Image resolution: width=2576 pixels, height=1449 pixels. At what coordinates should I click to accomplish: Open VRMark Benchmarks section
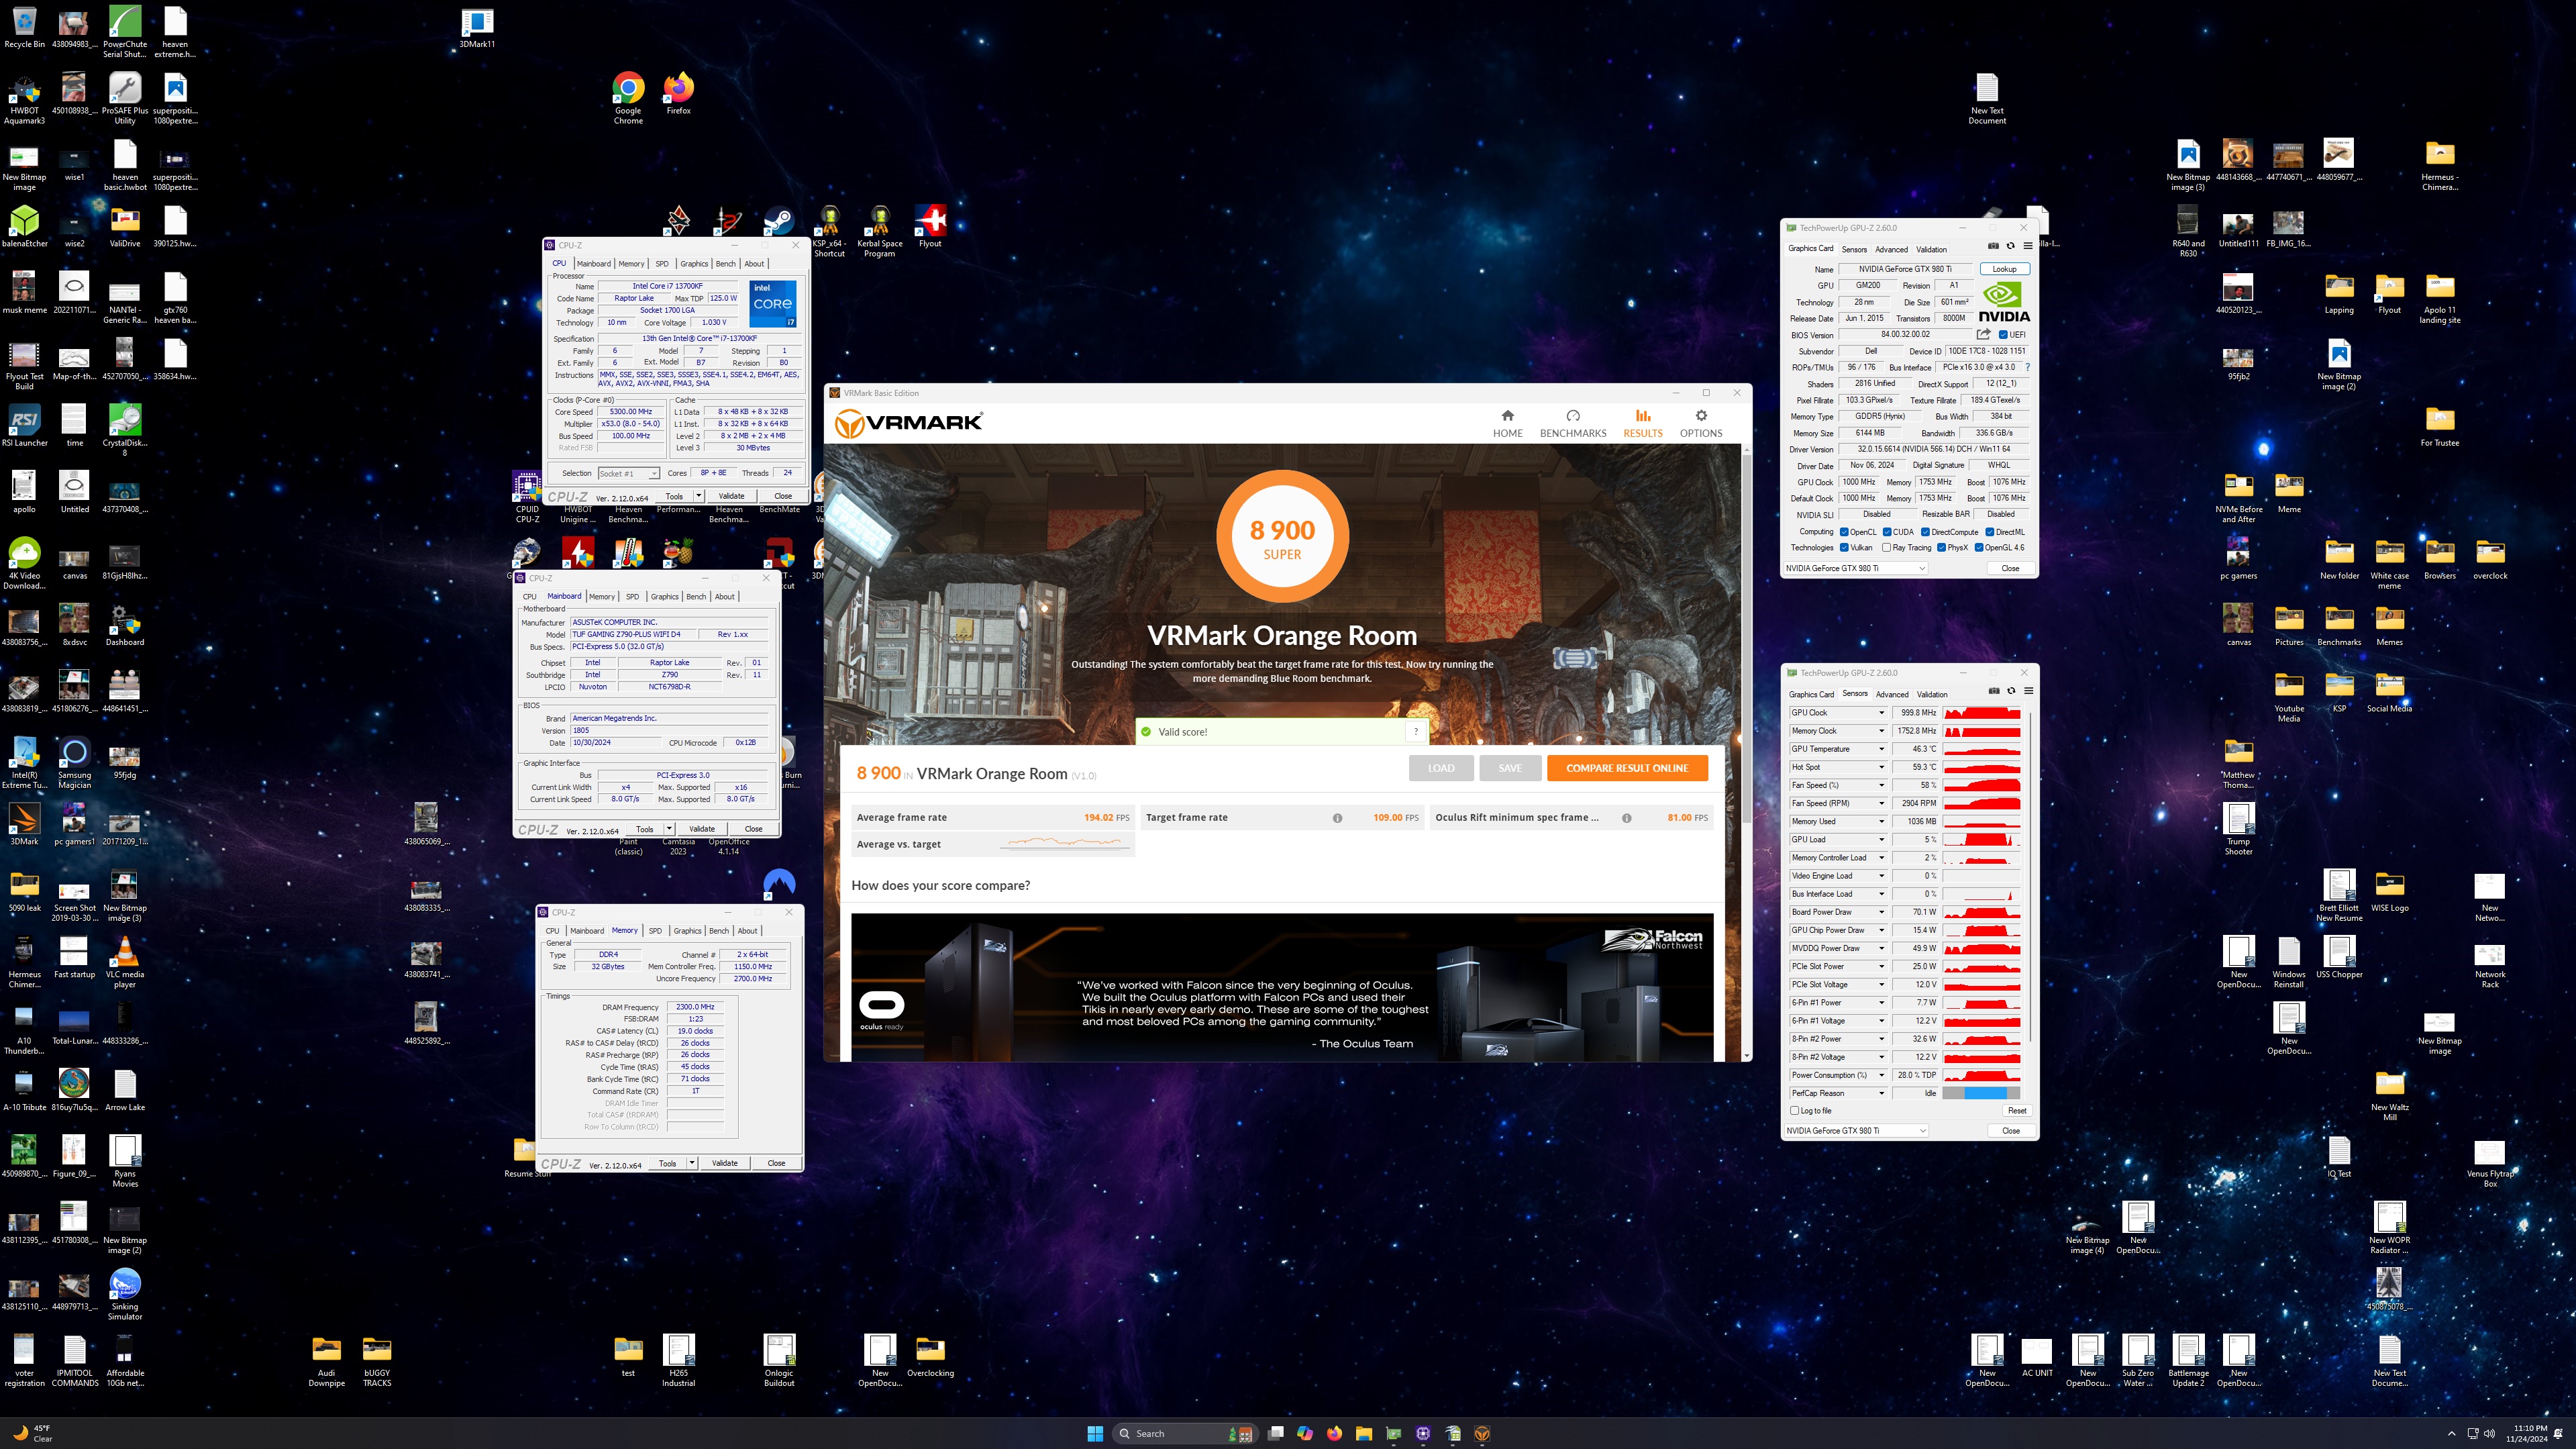click(1573, 423)
